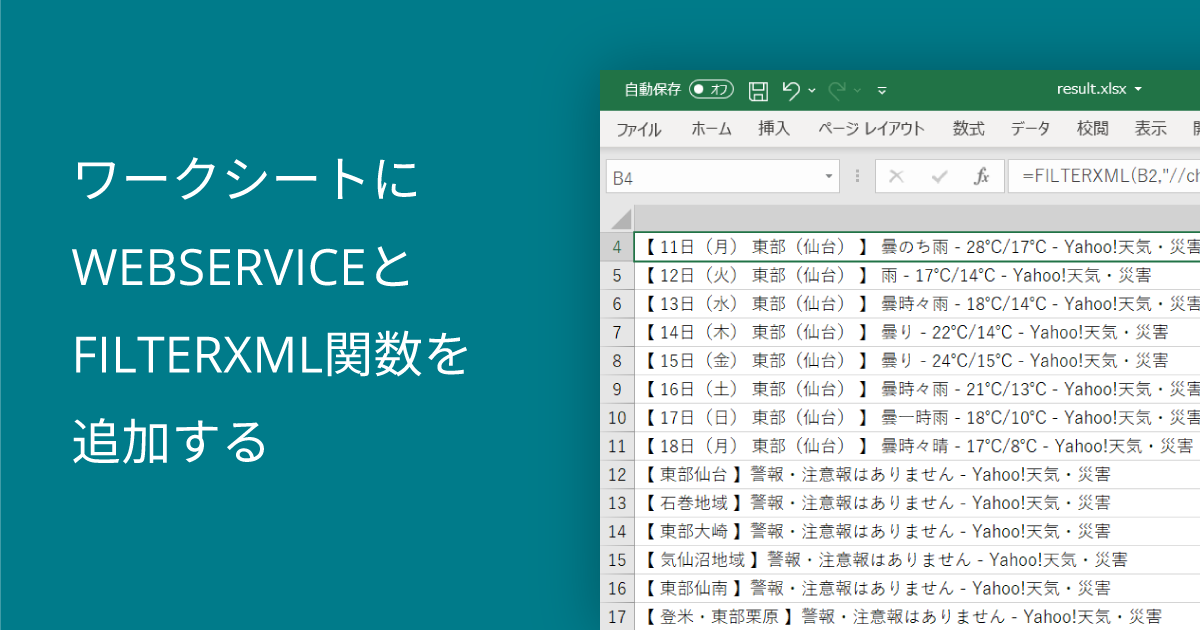The width and height of the screenshot is (1200, 630).
Task: Click the Cancel (X) icon beside formula bar
Action: (x=896, y=175)
